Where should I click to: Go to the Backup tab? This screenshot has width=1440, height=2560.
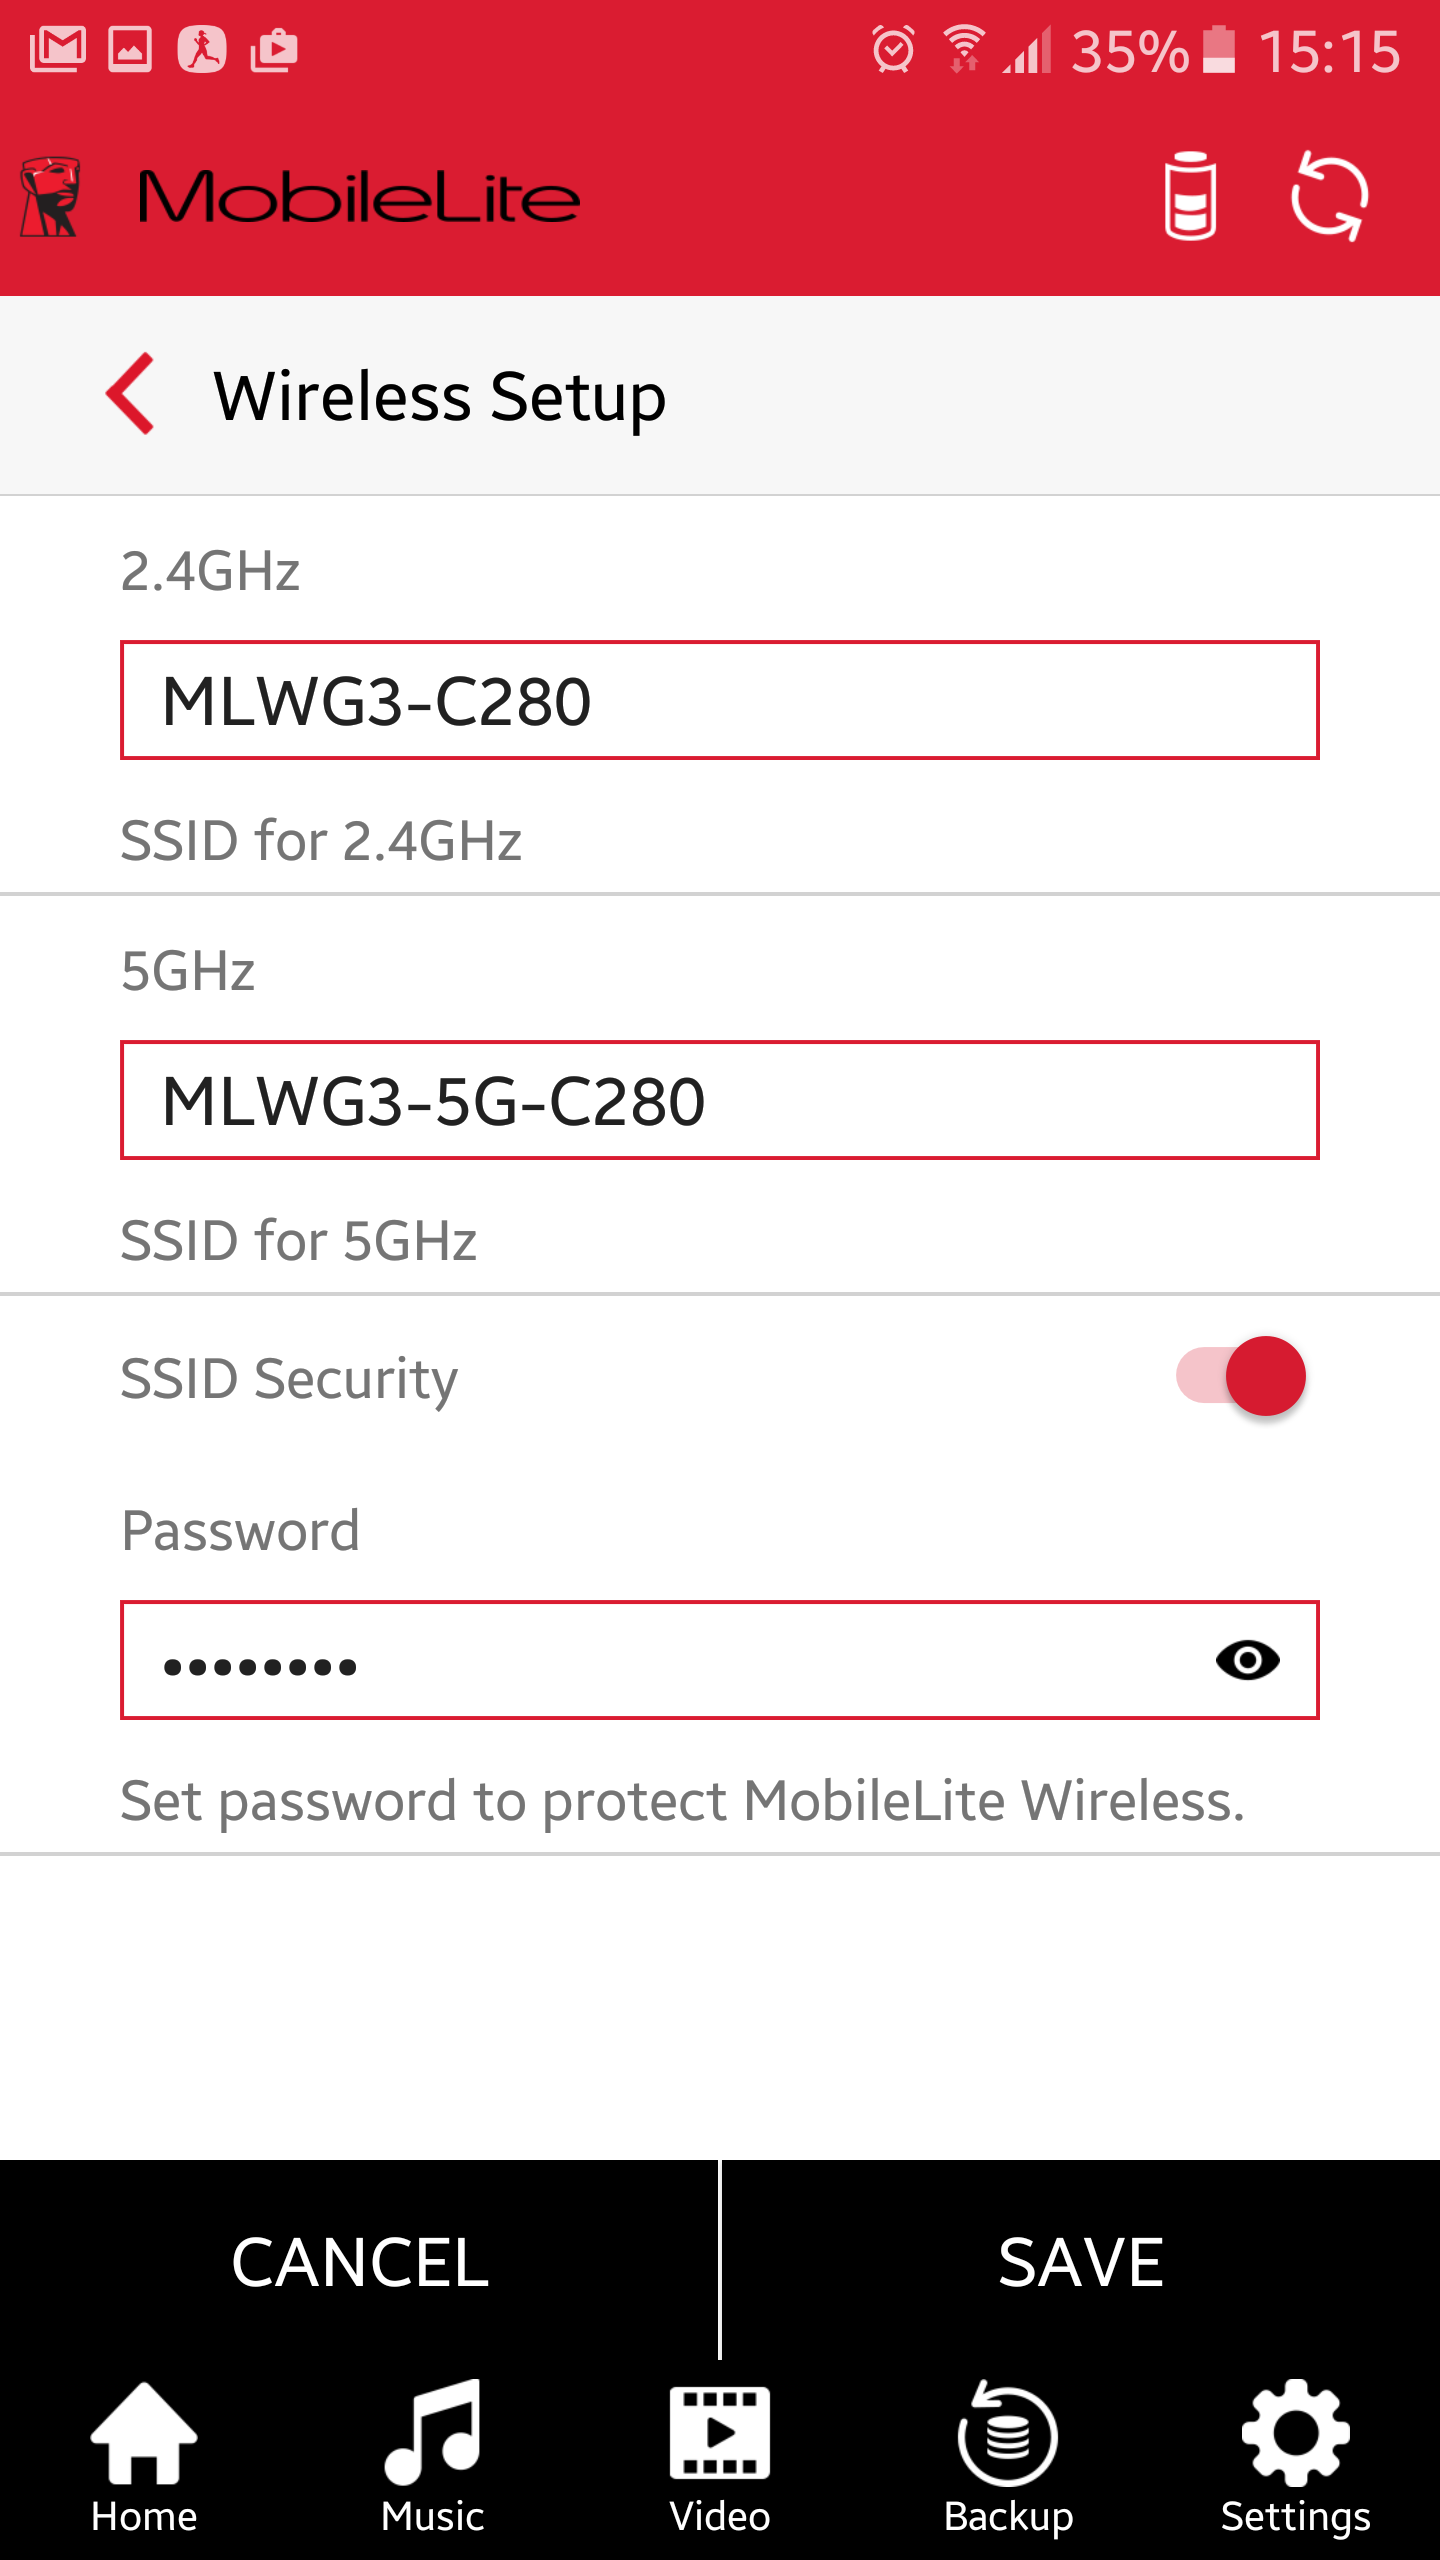click(x=1008, y=2460)
